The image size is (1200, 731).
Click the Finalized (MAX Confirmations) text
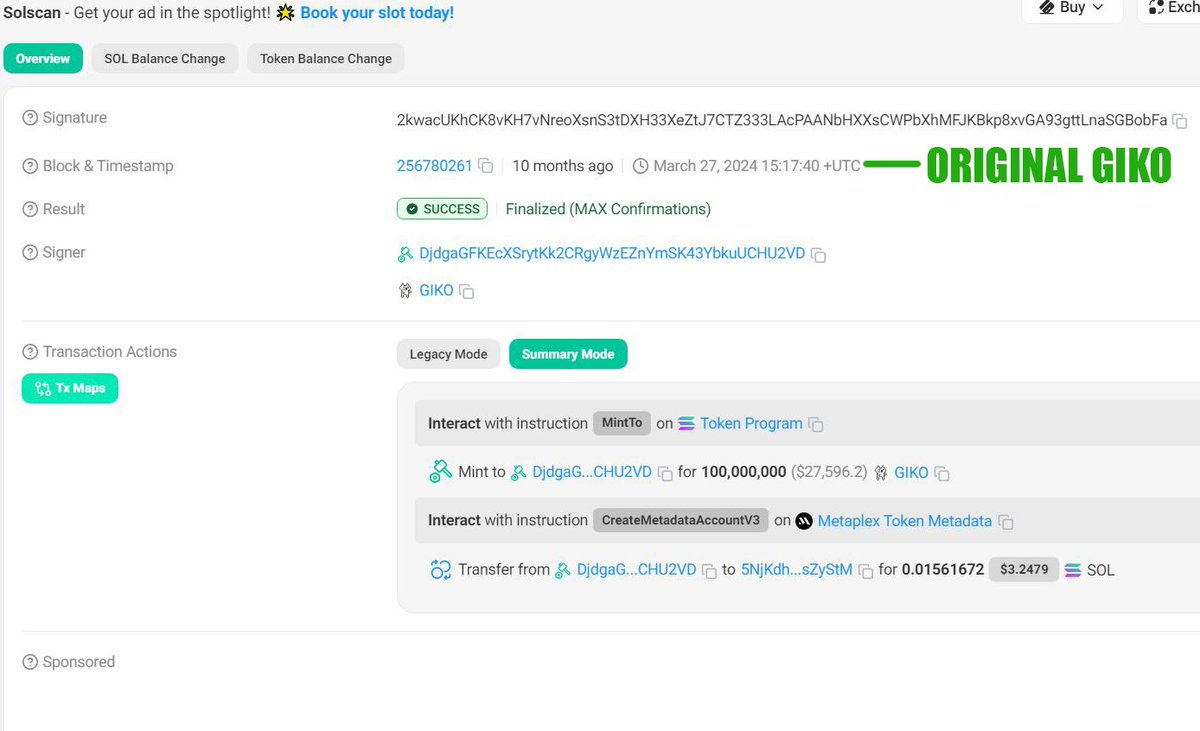pyautogui.click(x=608, y=209)
